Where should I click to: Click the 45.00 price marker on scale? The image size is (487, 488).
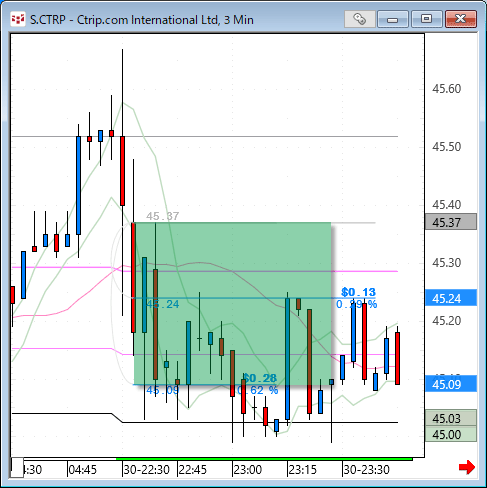pyautogui.click(x=451, y=434)
